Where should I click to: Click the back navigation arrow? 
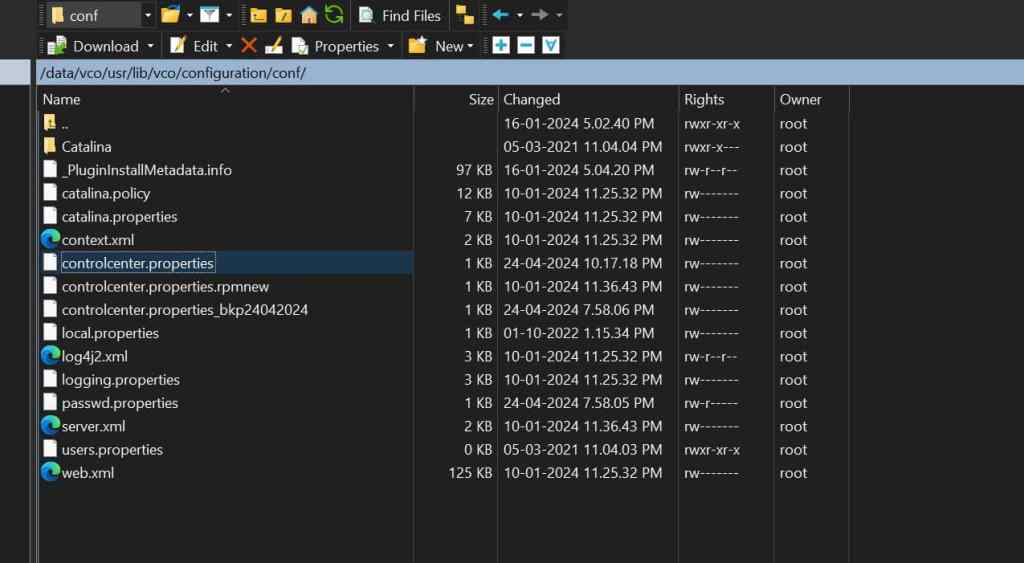501,15
